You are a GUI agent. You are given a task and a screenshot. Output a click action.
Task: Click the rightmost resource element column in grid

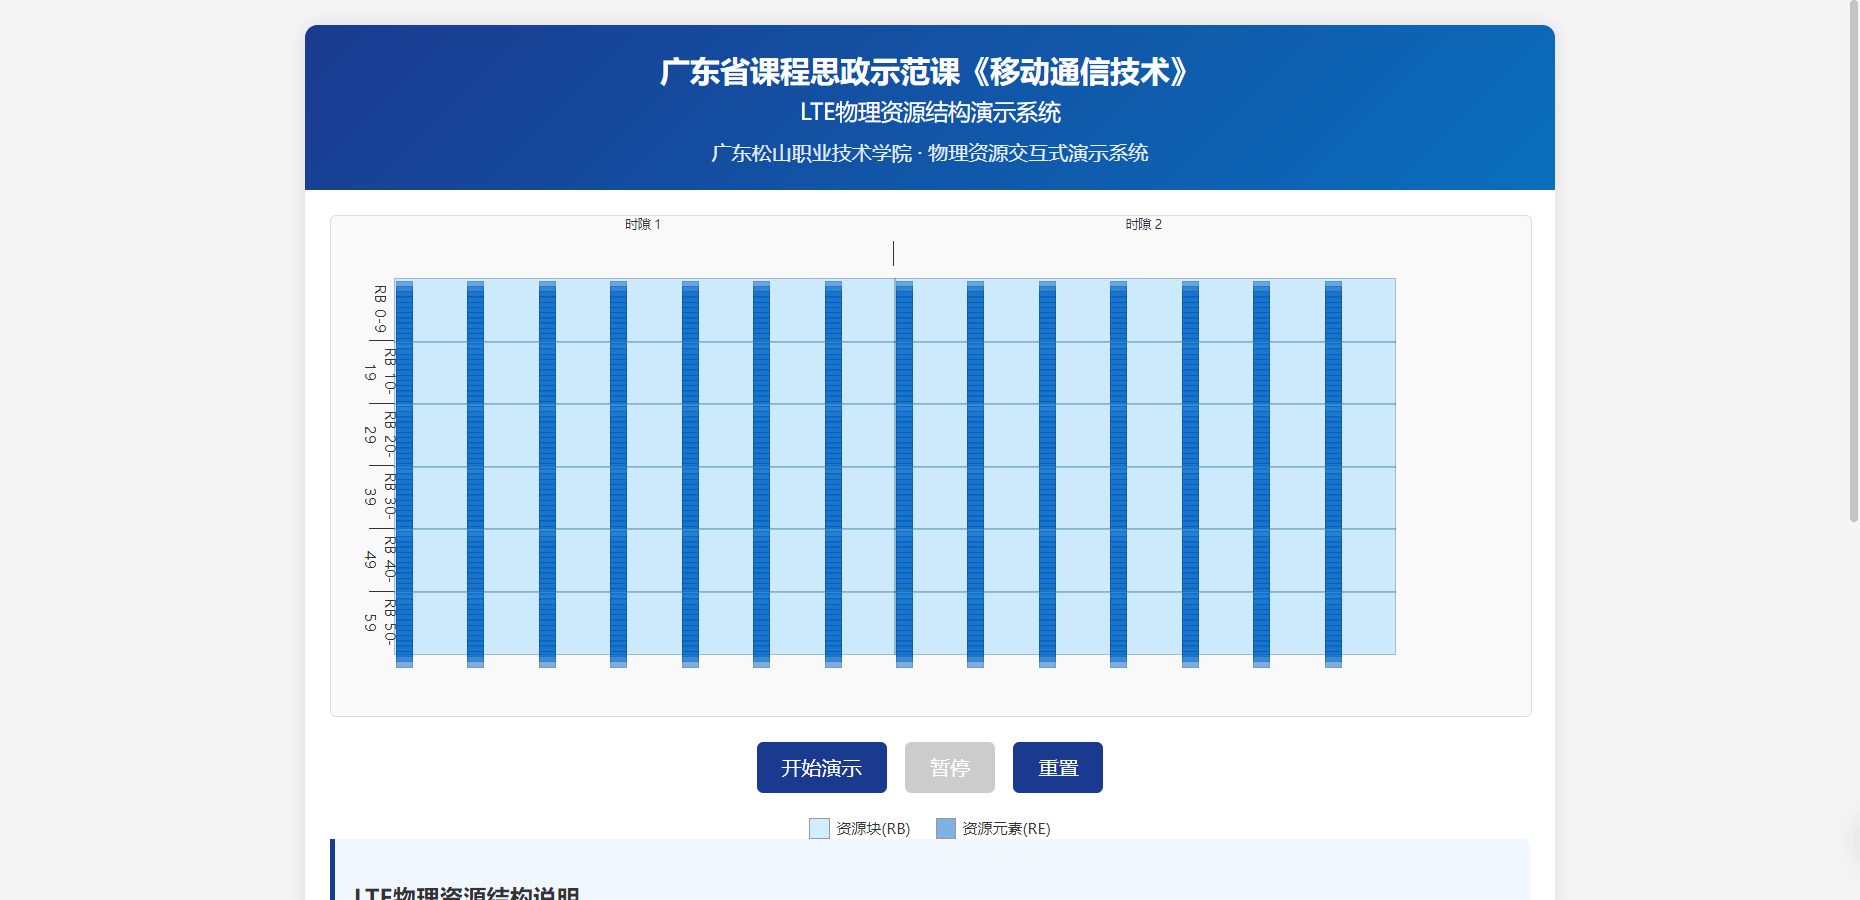pos(1333,470)
